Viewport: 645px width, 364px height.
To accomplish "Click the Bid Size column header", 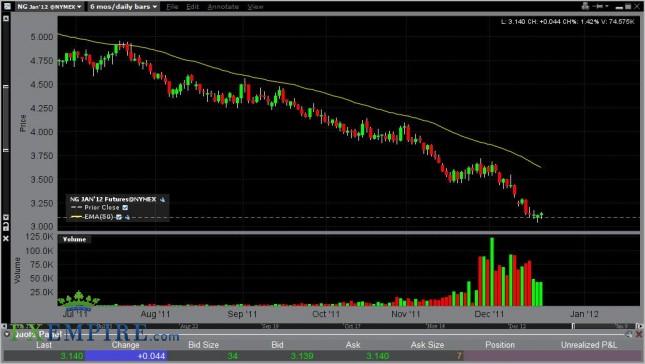I will click(x=203, y=345).
